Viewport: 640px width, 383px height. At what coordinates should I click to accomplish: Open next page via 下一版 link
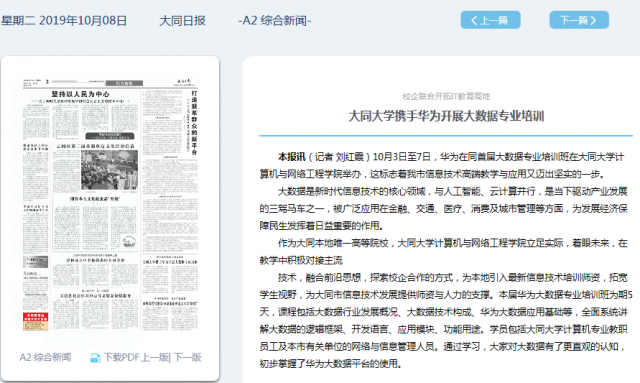[188, 358]
